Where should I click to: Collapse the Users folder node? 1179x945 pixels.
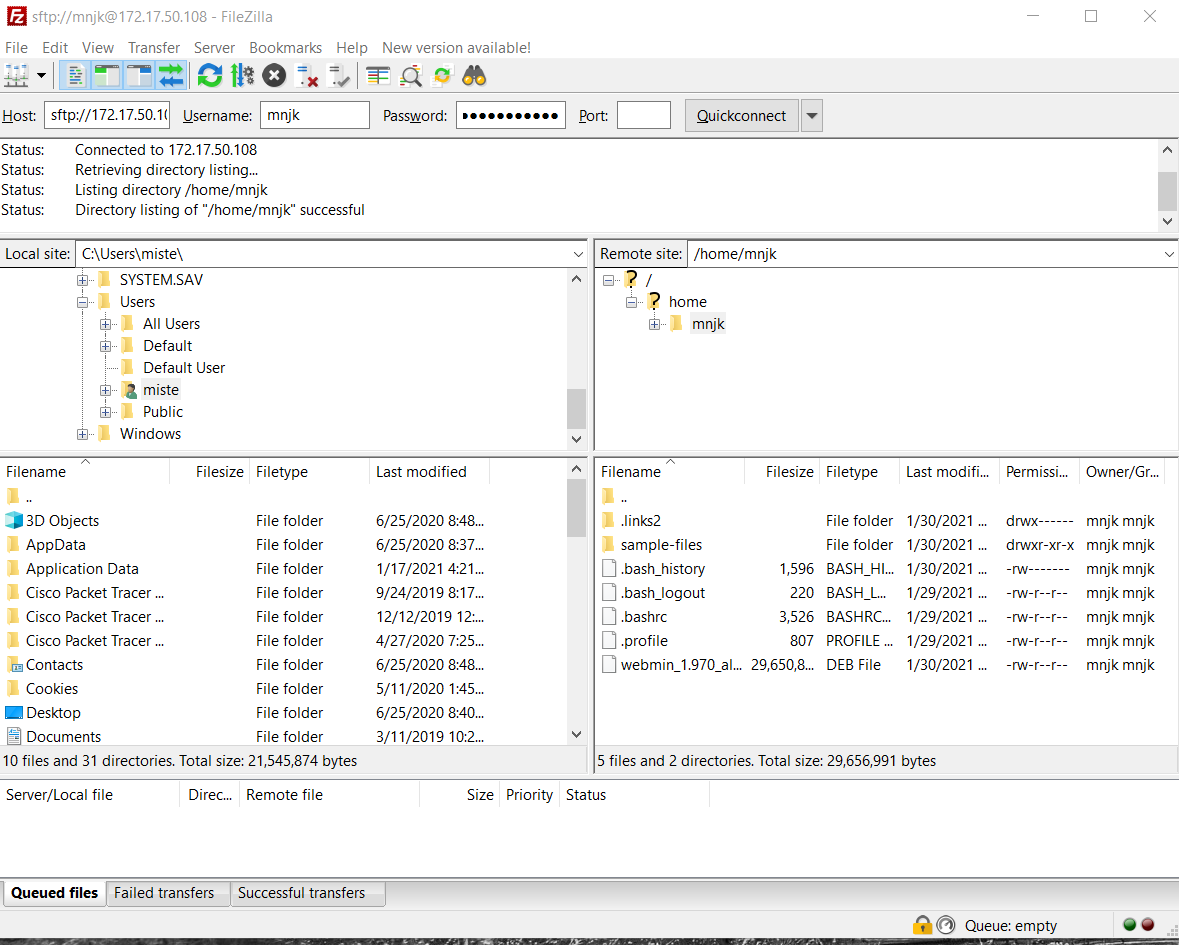click(82, 302)
